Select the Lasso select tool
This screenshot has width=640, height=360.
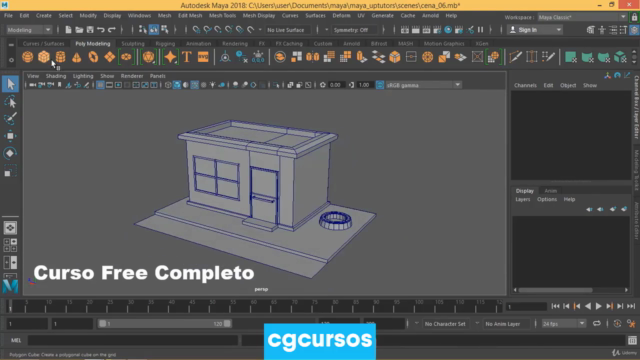tap(10, 102)
